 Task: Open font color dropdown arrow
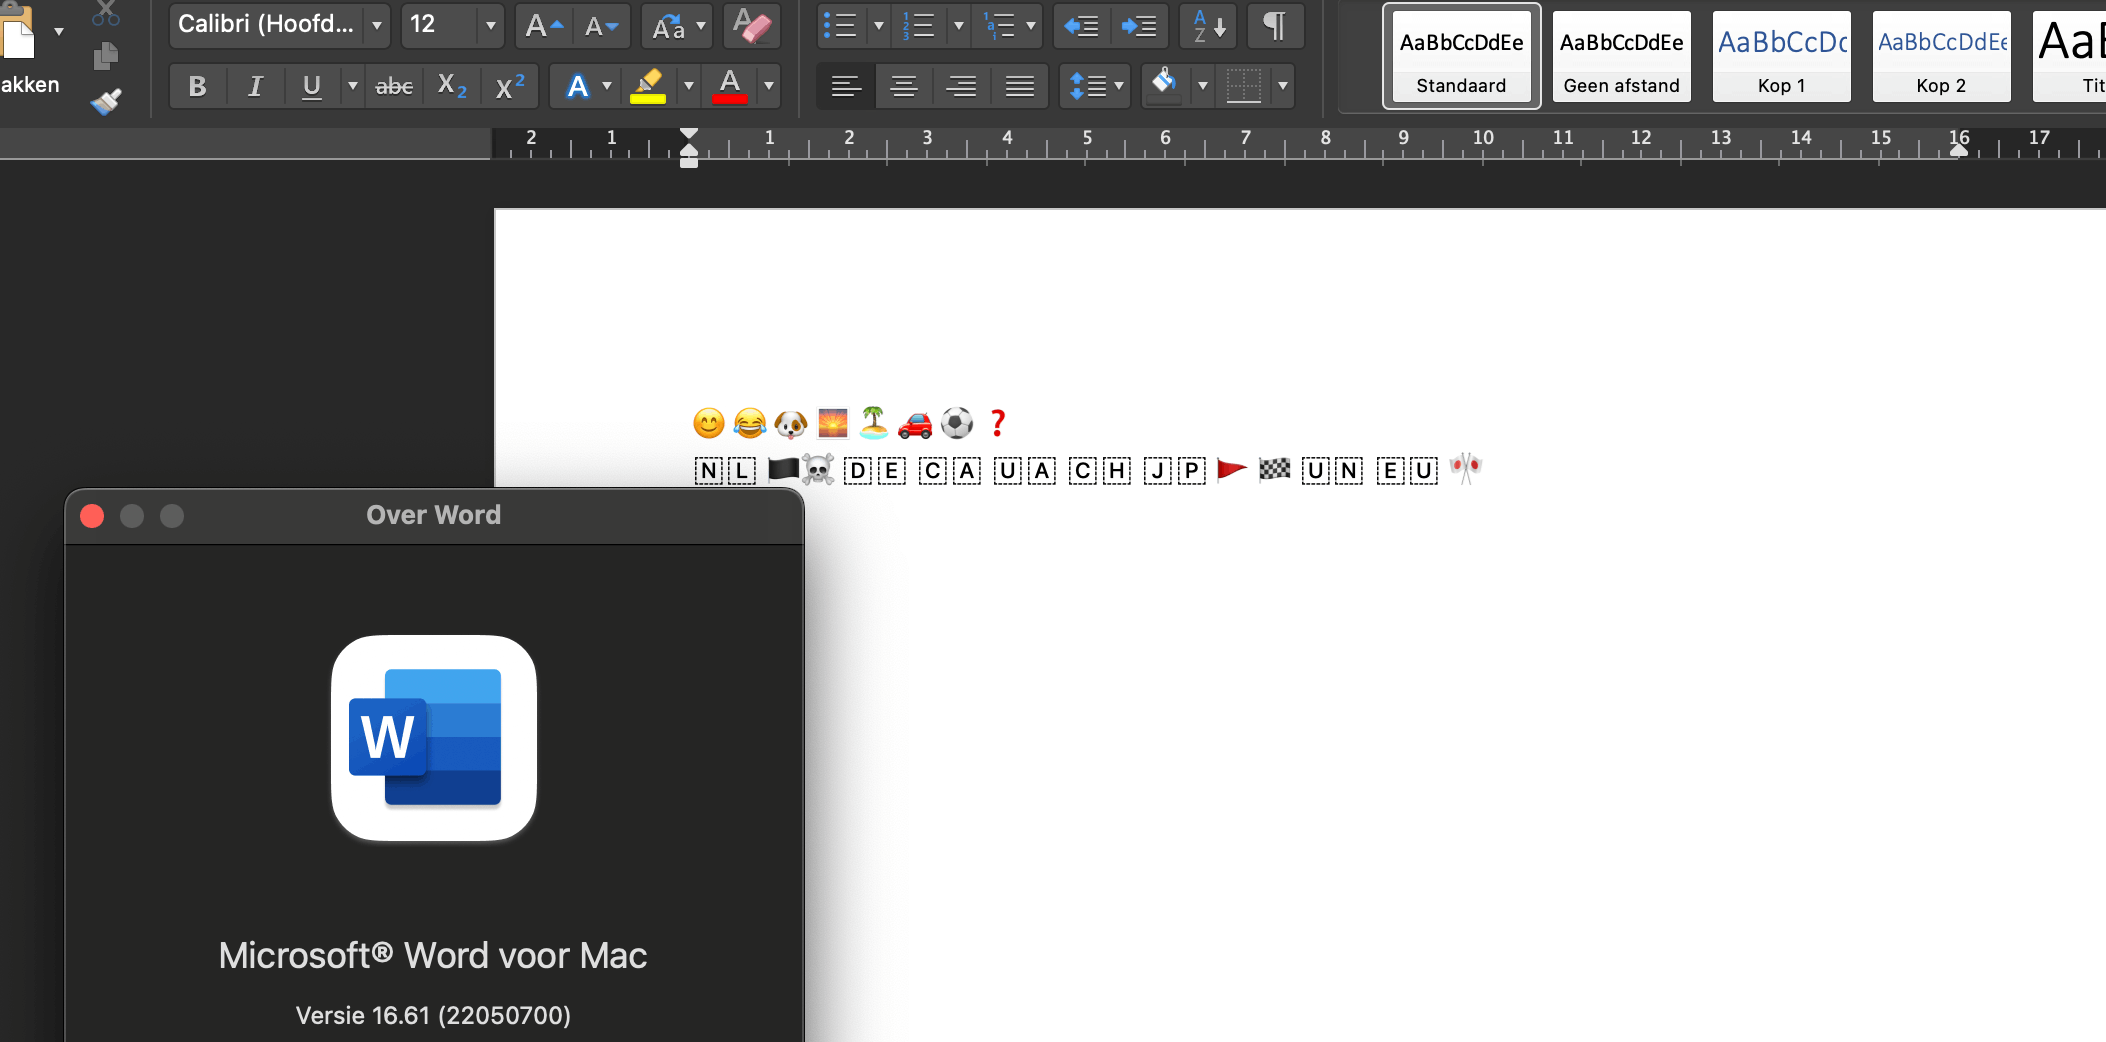[x=768, y=86]
